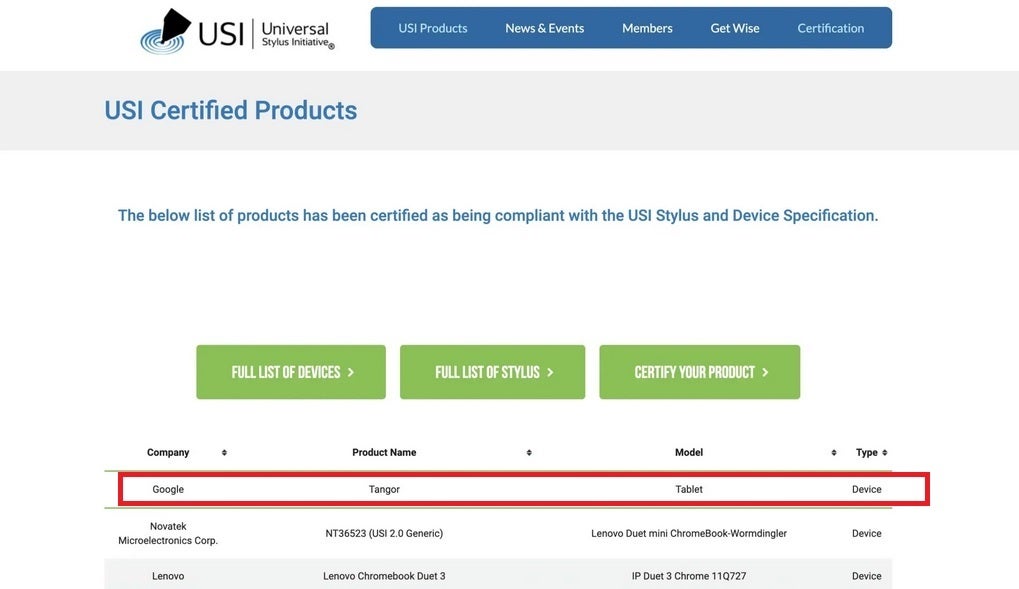Open the Get Wise menu
Screen dimensions: 1019x589
734,28
